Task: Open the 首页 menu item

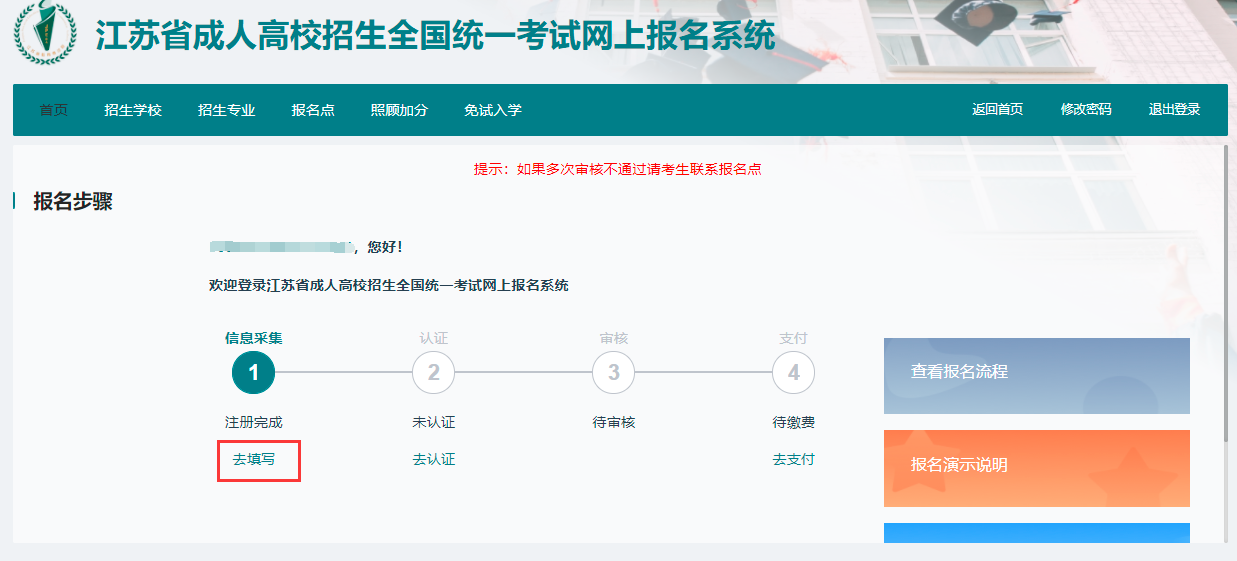Action: (54, 110)
